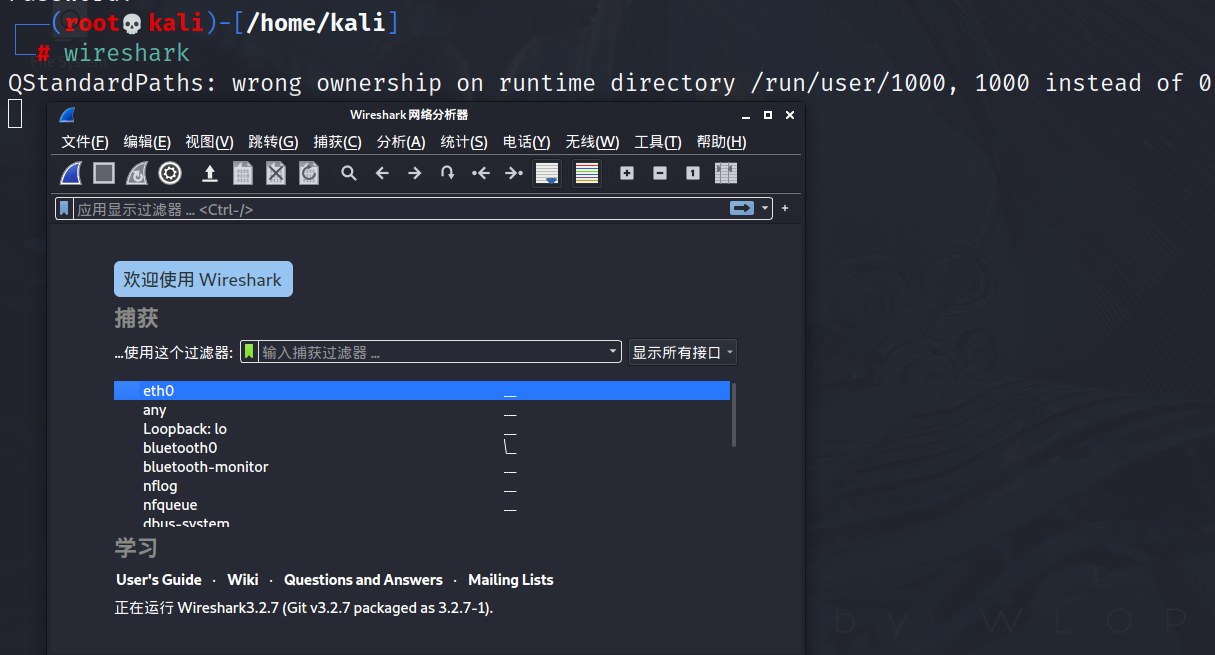The width and height of the screenshot is (1215, 655).
Task: Open the 显示所有接口 dropdown
Action: click(x=683, y=352)
